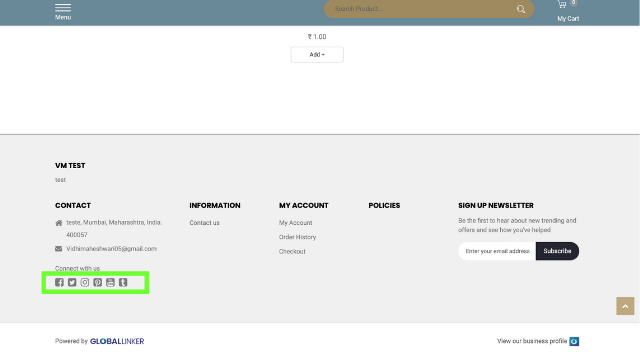Open the Contact us link

coord(204,223)
